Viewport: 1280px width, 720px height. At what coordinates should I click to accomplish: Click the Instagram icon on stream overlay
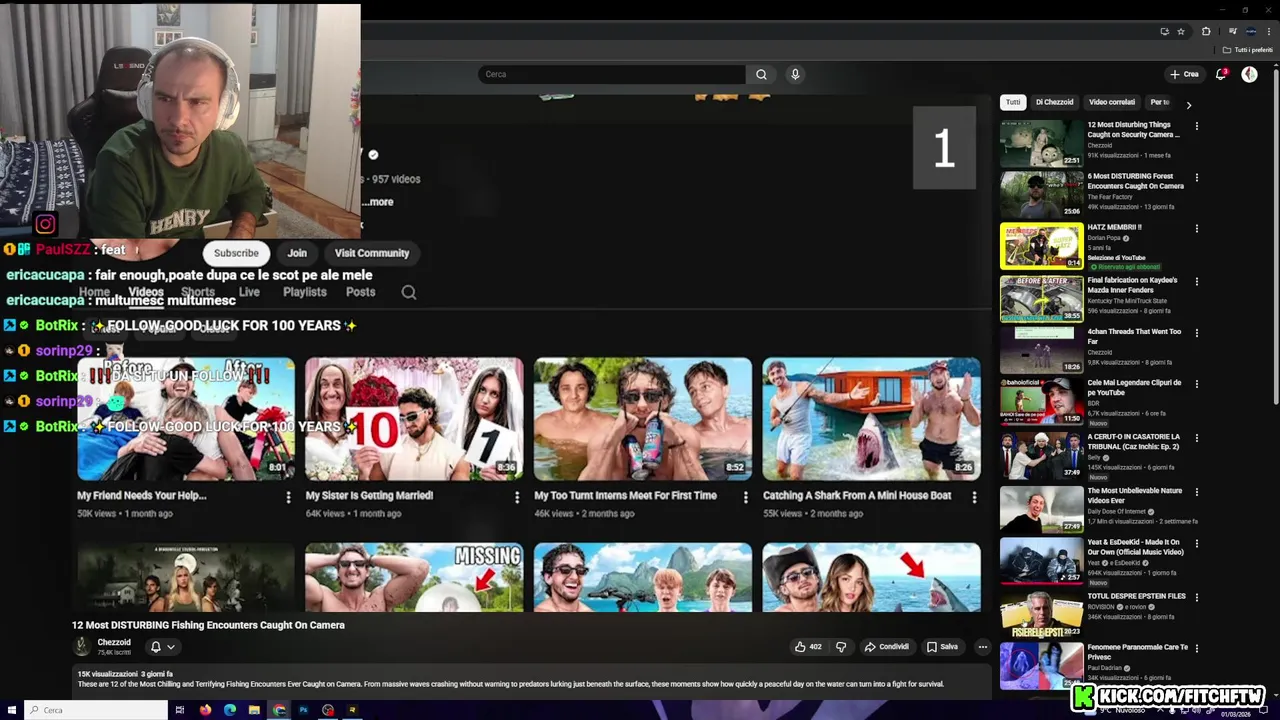pos(45,224)
